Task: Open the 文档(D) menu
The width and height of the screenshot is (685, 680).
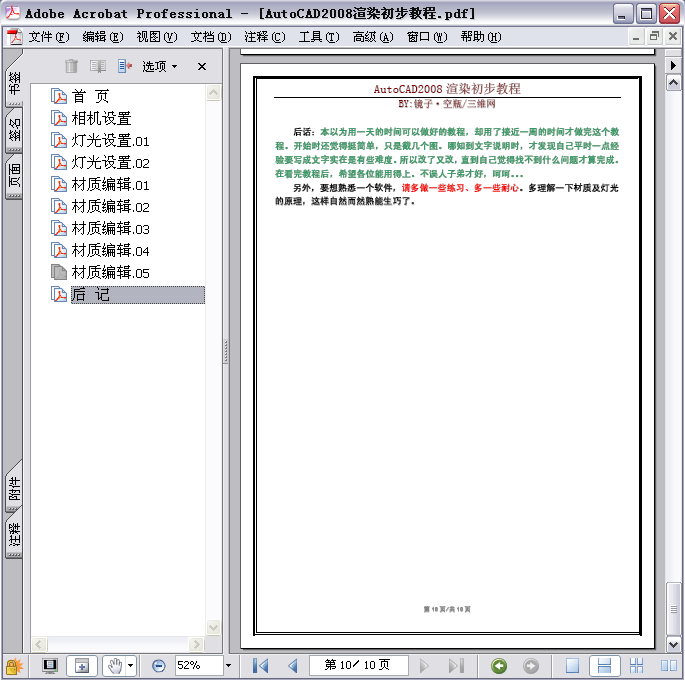Action: pyautogui.click(x=211, y=37)
